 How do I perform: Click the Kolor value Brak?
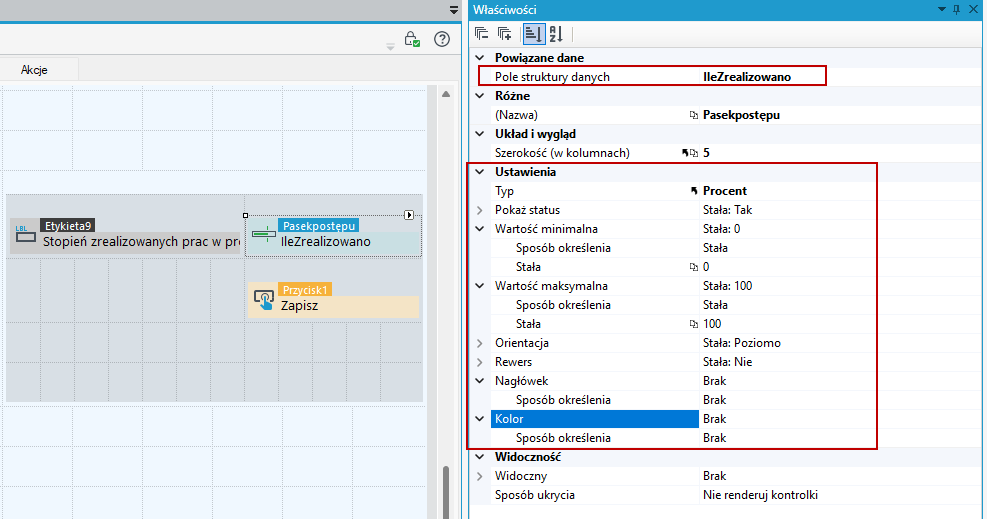click(714, 419)
